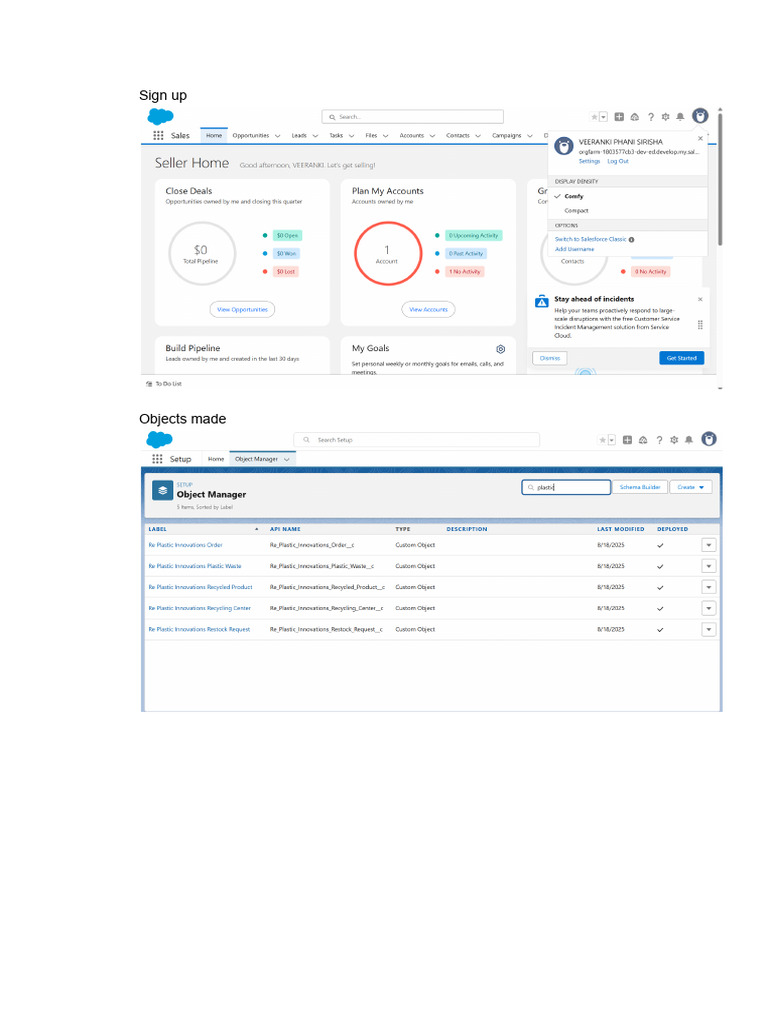Click the View Opportunities button
768x1024 pixels.
242,310
